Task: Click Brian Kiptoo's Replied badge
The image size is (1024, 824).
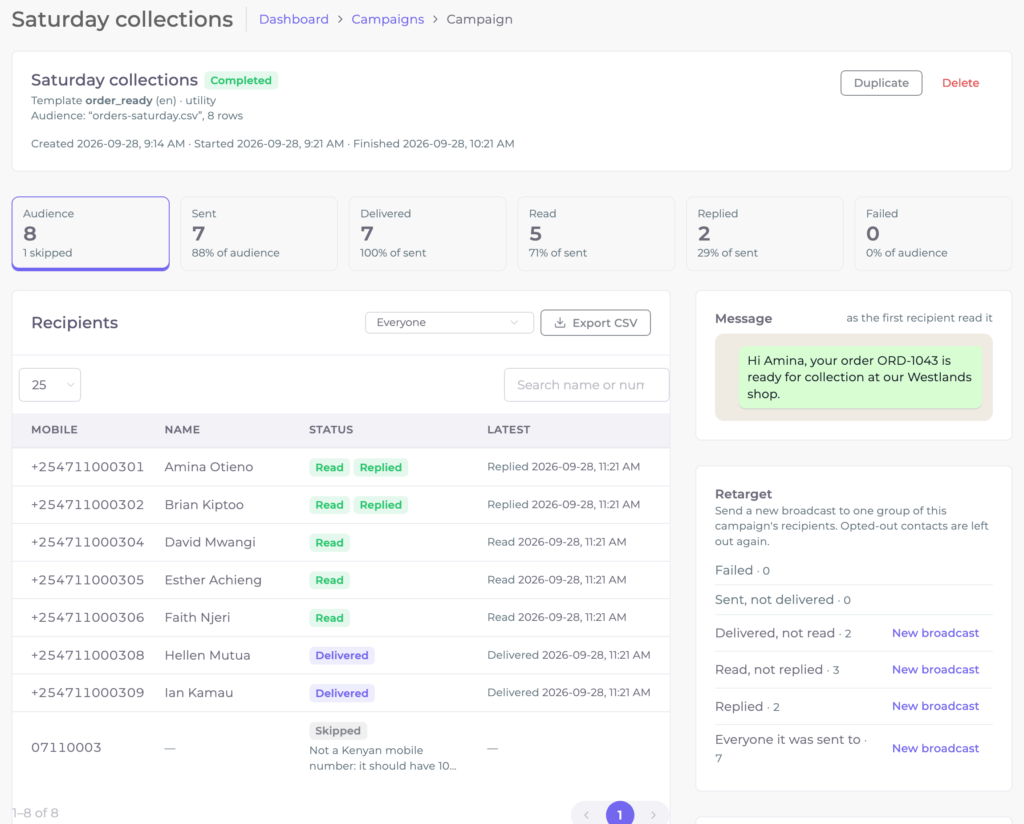Action: pos(381,505)
